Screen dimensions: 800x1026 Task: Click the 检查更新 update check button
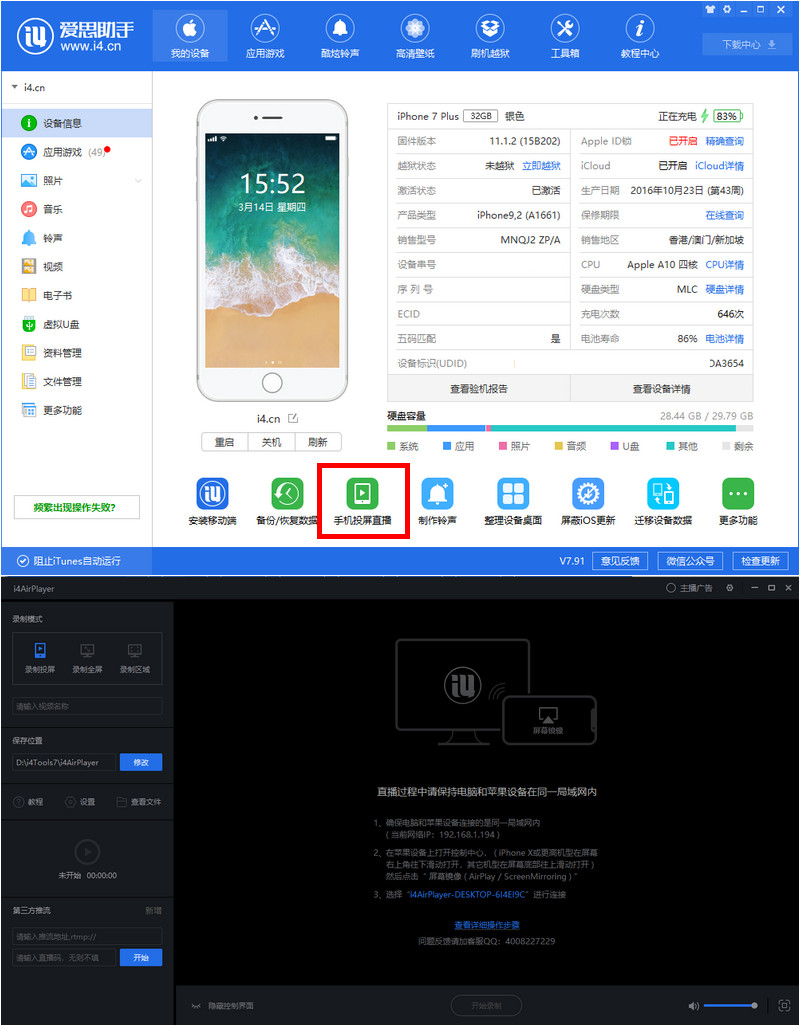pyautogui.click(x=761, y=561)
